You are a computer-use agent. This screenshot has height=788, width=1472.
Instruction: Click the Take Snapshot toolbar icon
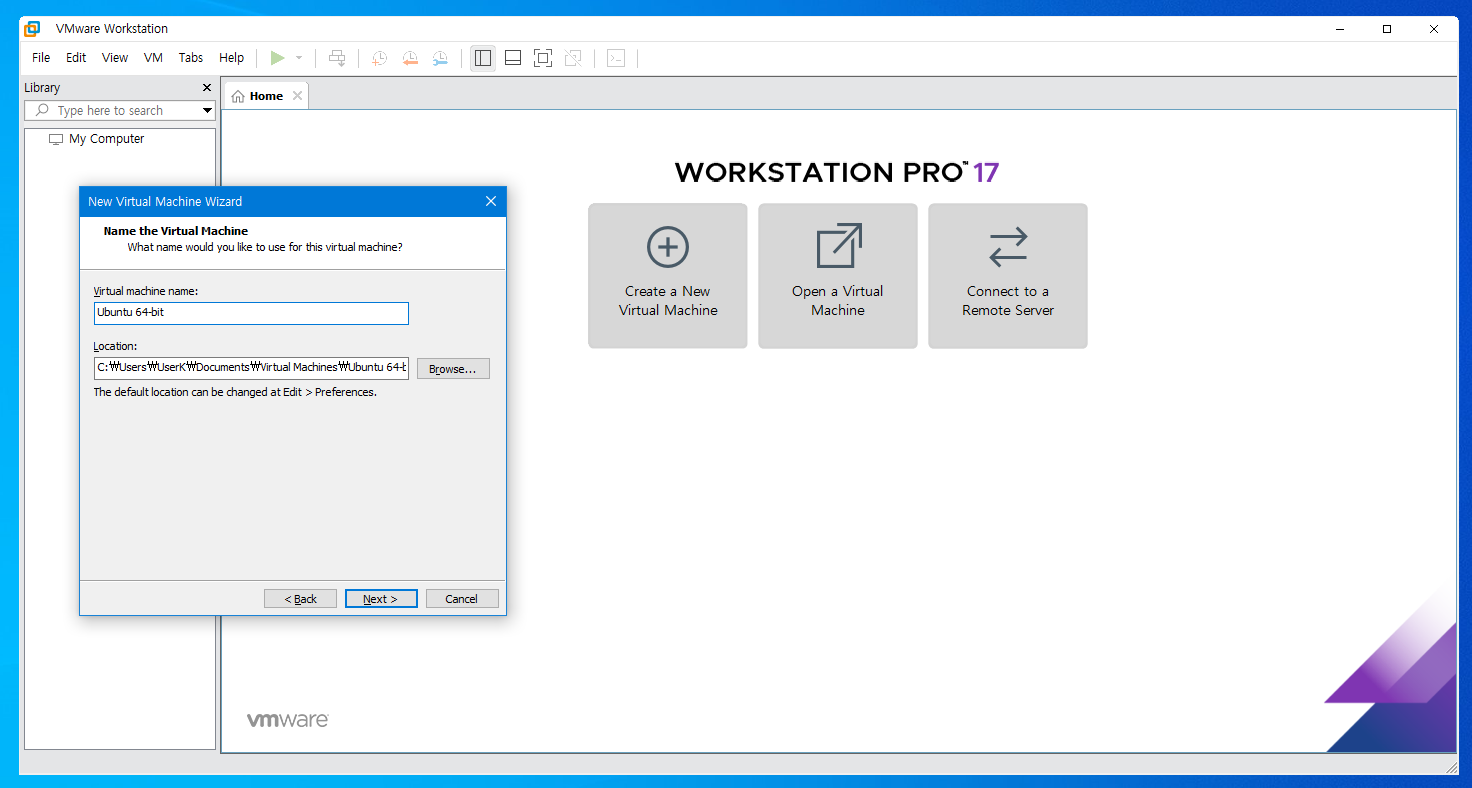click(379, 58)
